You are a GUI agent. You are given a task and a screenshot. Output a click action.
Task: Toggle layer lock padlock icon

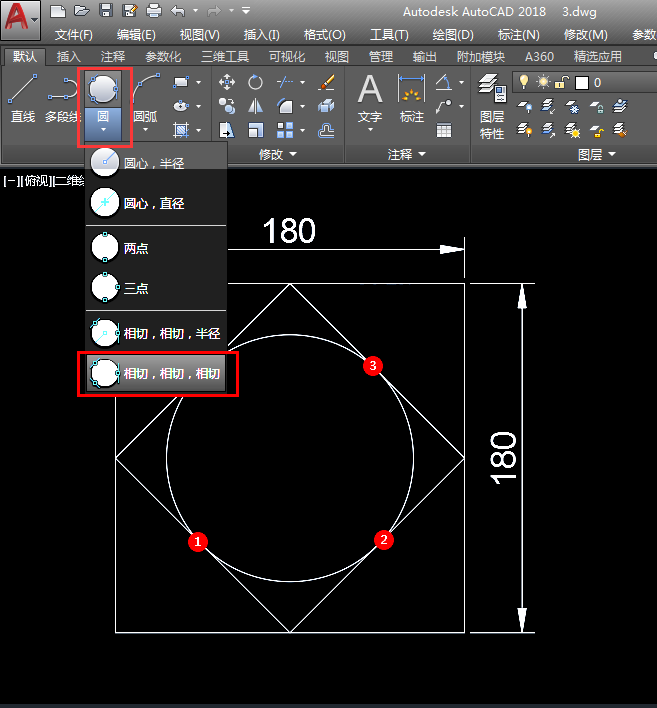(561, 82)
